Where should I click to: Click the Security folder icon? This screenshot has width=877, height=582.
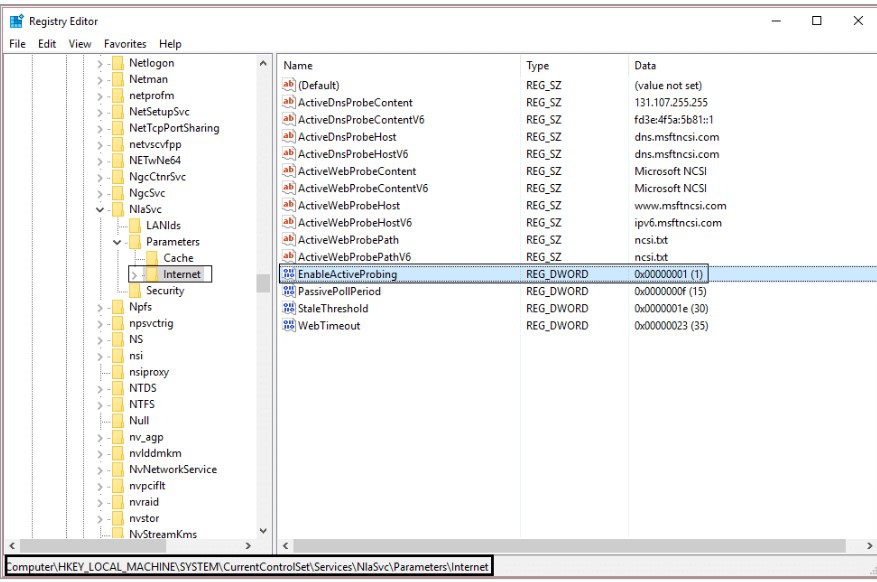(x=135, y=291)
